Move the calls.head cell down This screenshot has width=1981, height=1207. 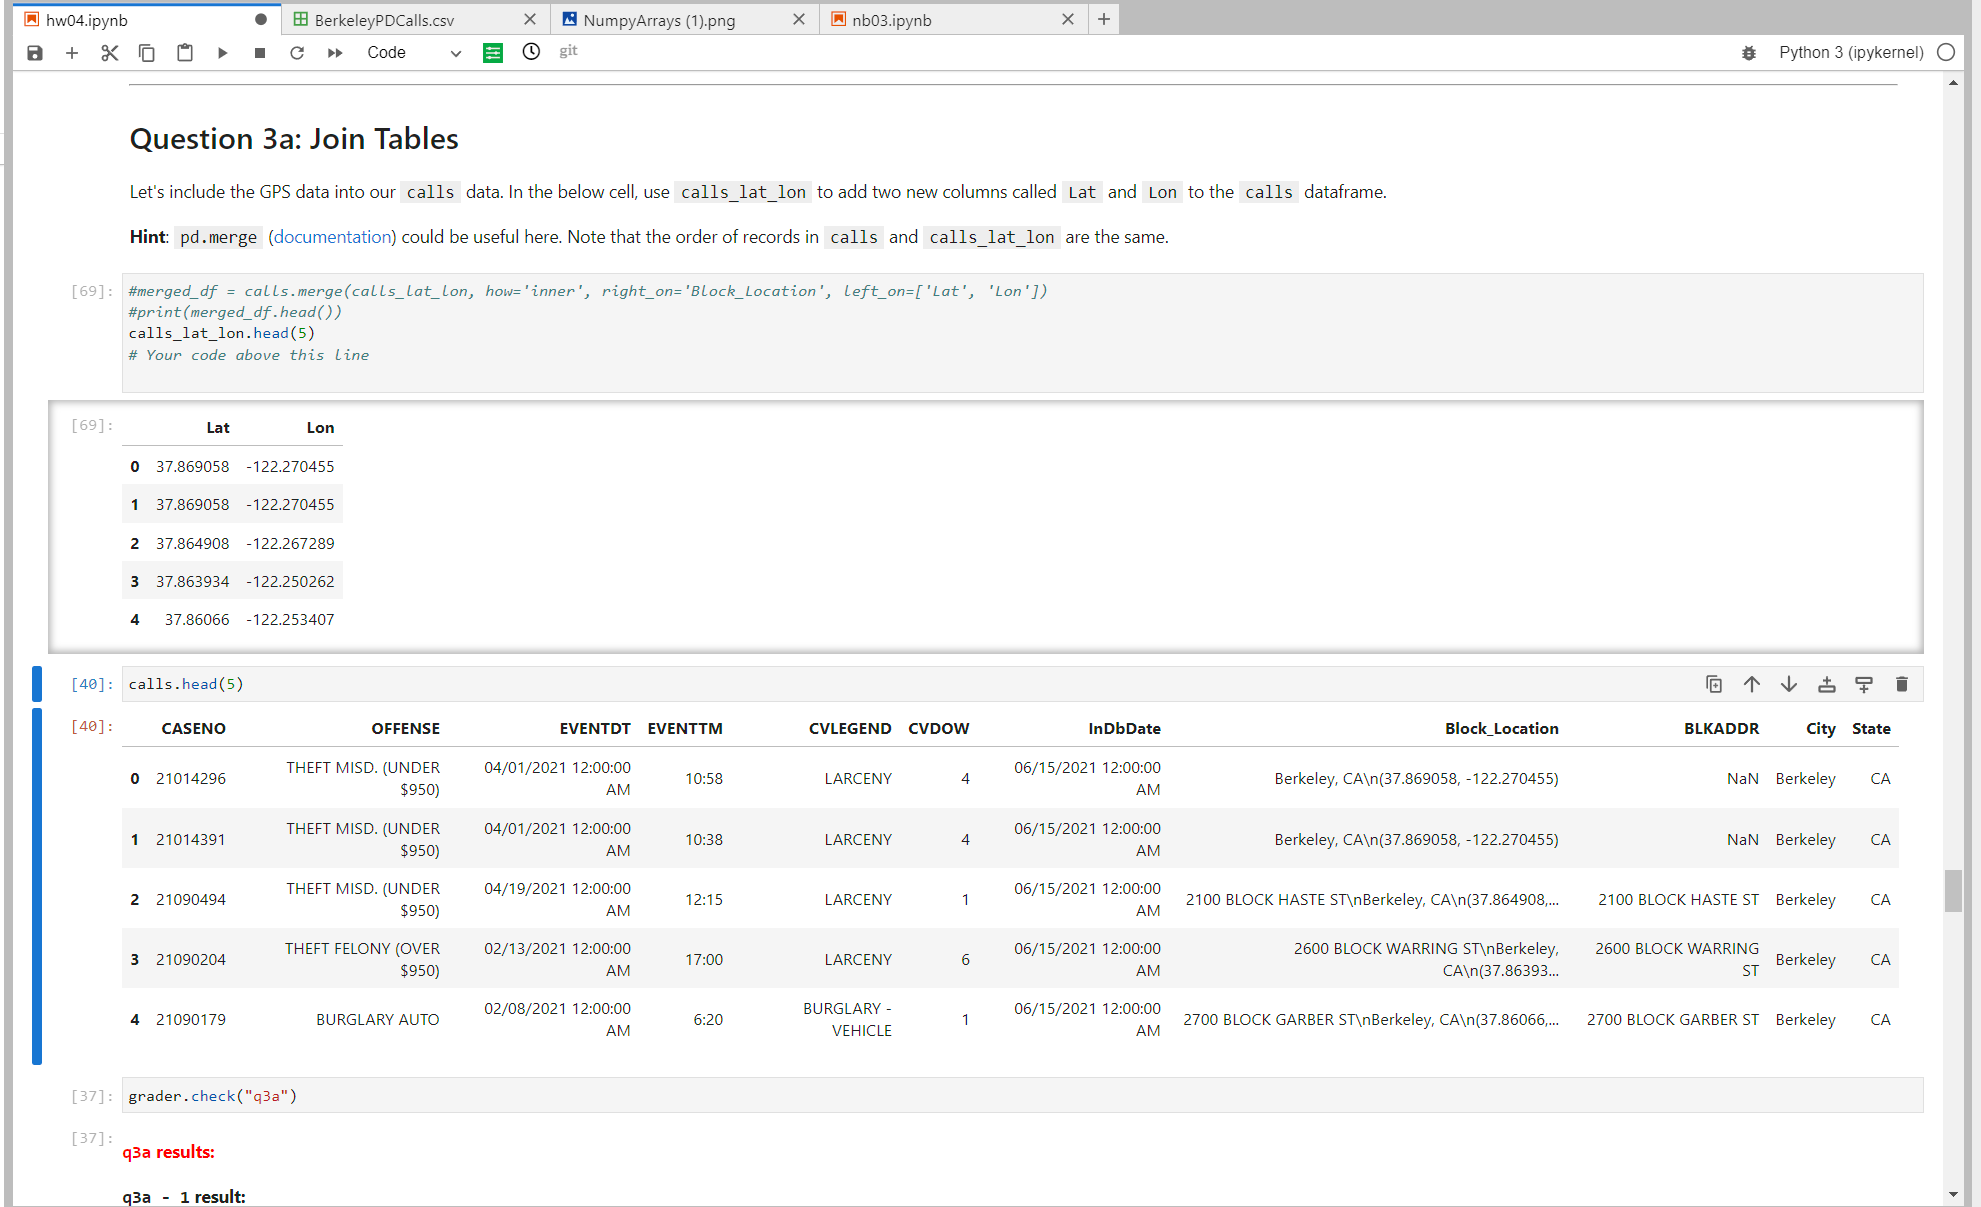point(1789,684)
